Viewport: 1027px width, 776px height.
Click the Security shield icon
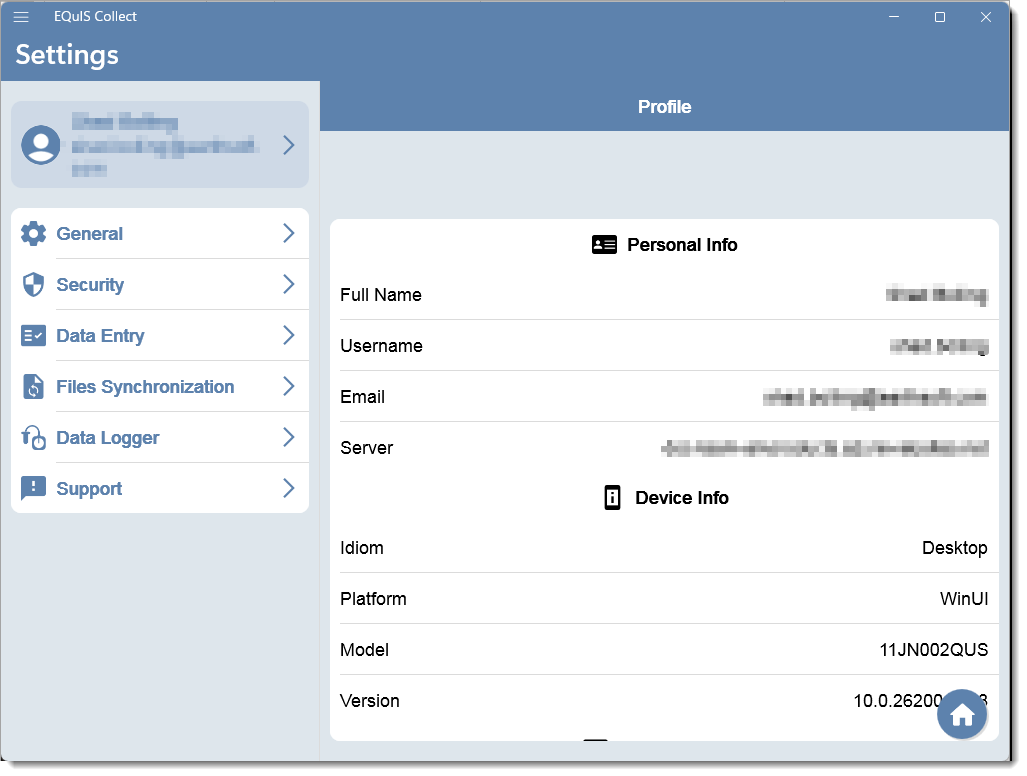(33, 284)
